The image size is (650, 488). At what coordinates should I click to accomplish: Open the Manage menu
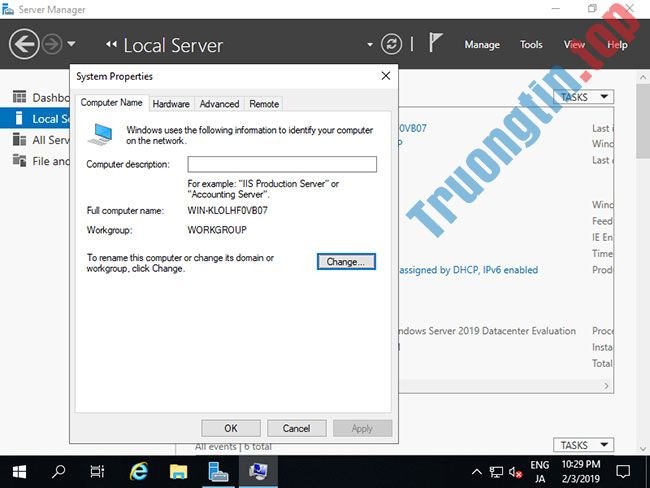pos(482,45)
